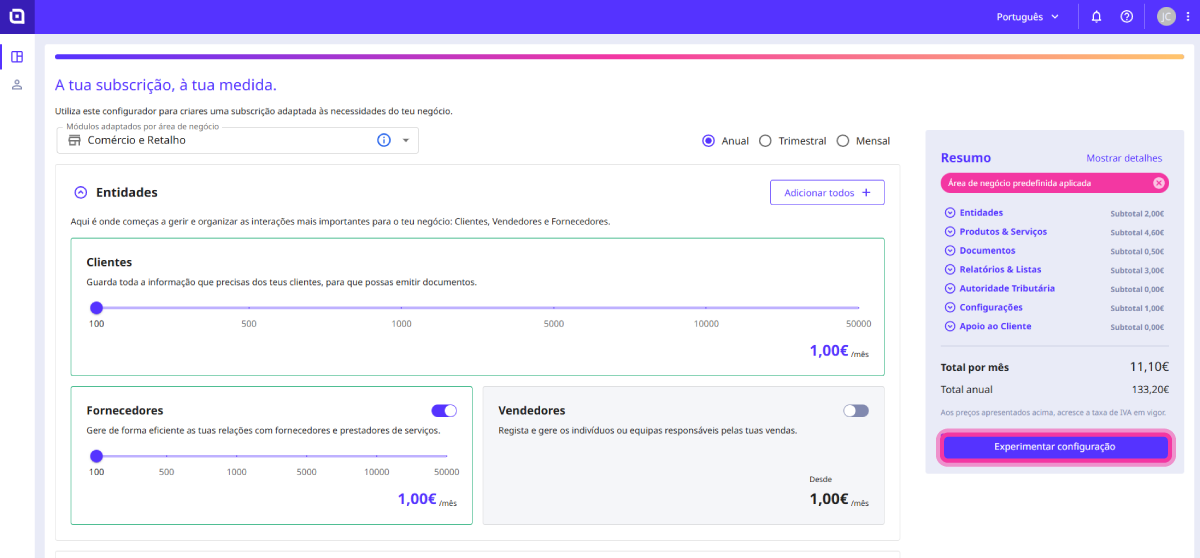1200x558 pixels.
Task: Open the vertical three-dot menu
Action: (1187, 17)
